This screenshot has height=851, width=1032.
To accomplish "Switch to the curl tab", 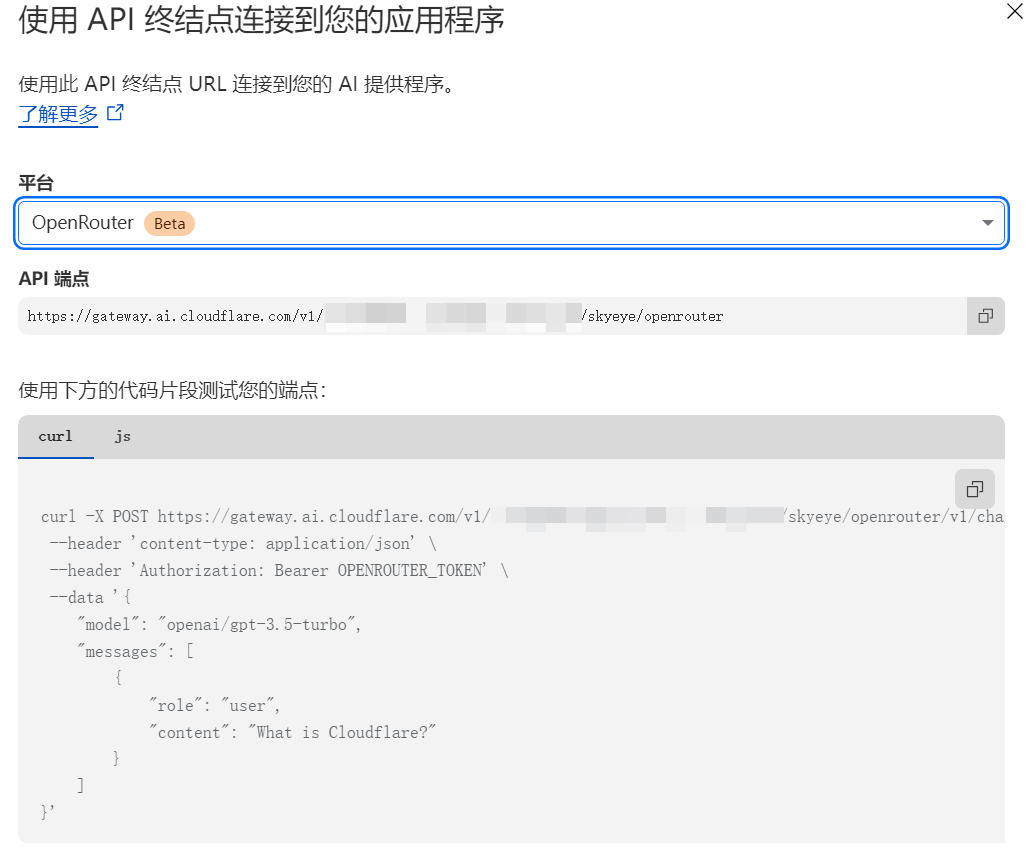I will pos(55,436).
